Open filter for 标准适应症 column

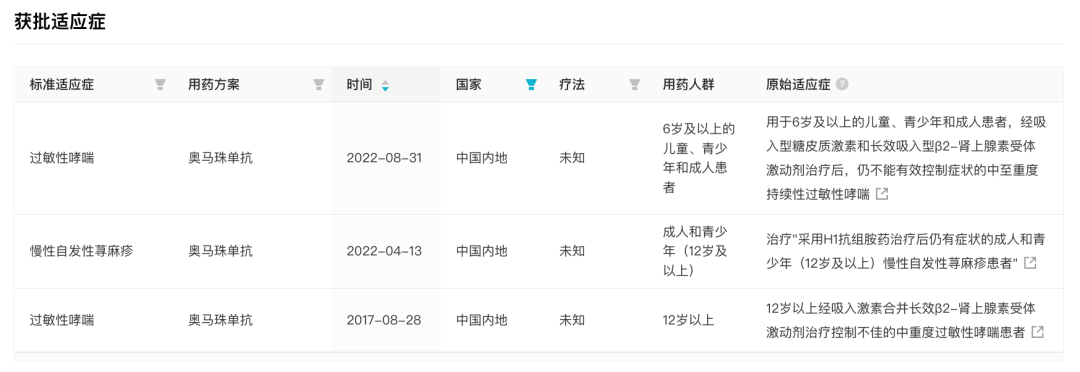[160, 85]
